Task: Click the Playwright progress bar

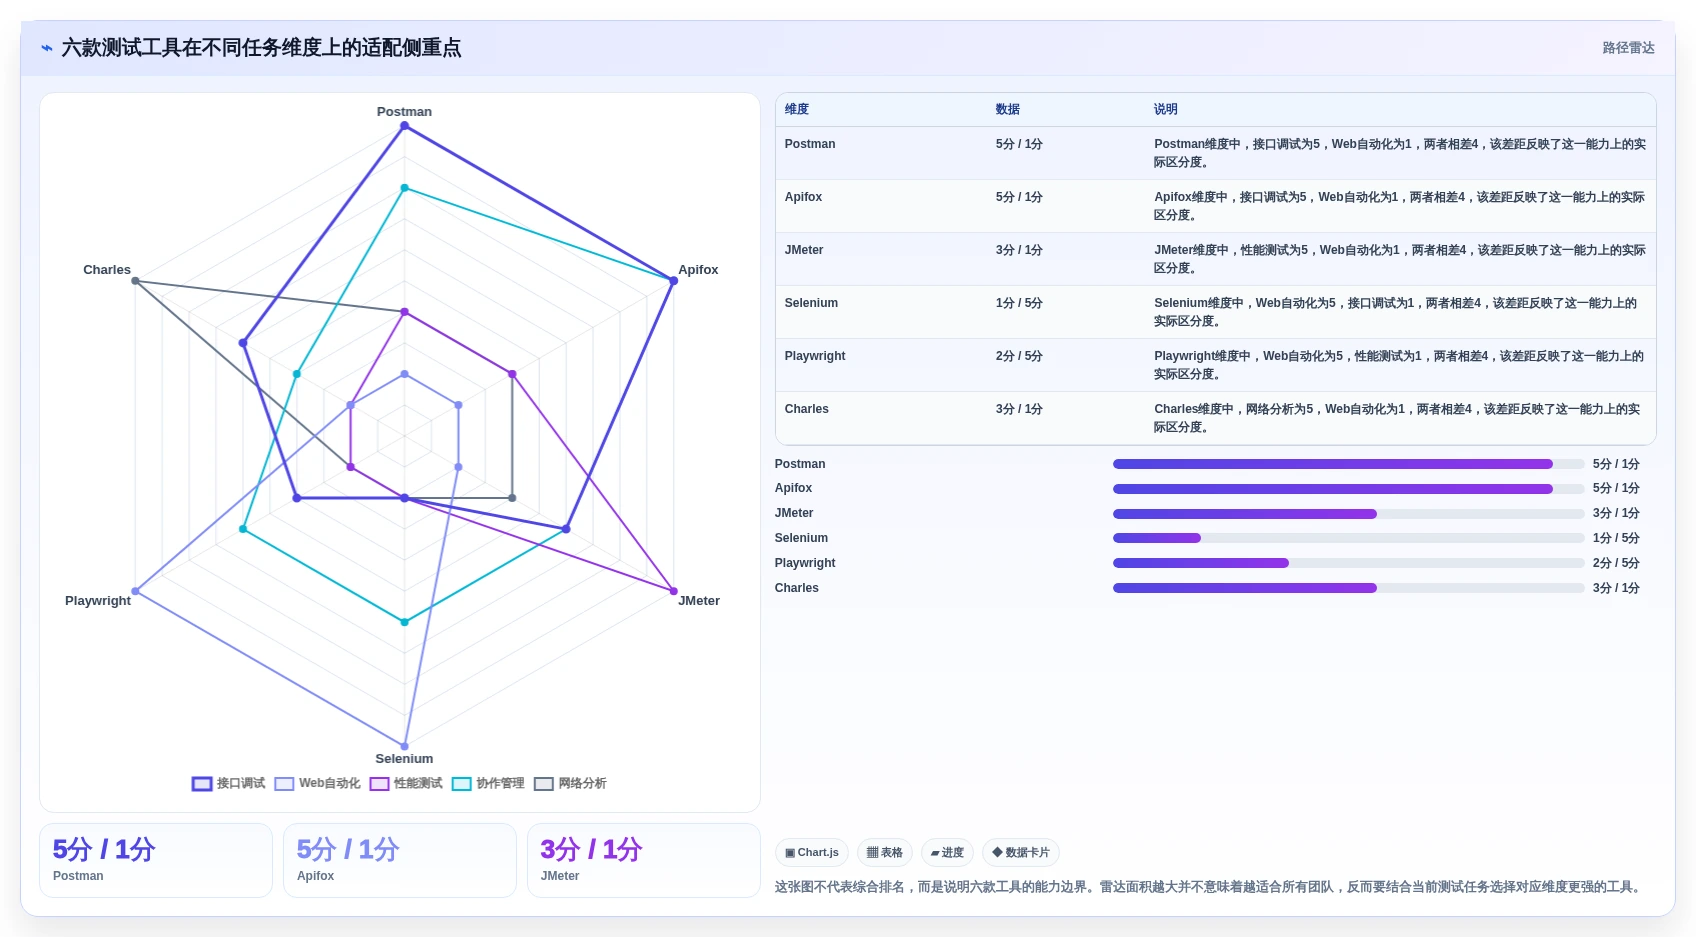Action: [x=1349, y=563]
